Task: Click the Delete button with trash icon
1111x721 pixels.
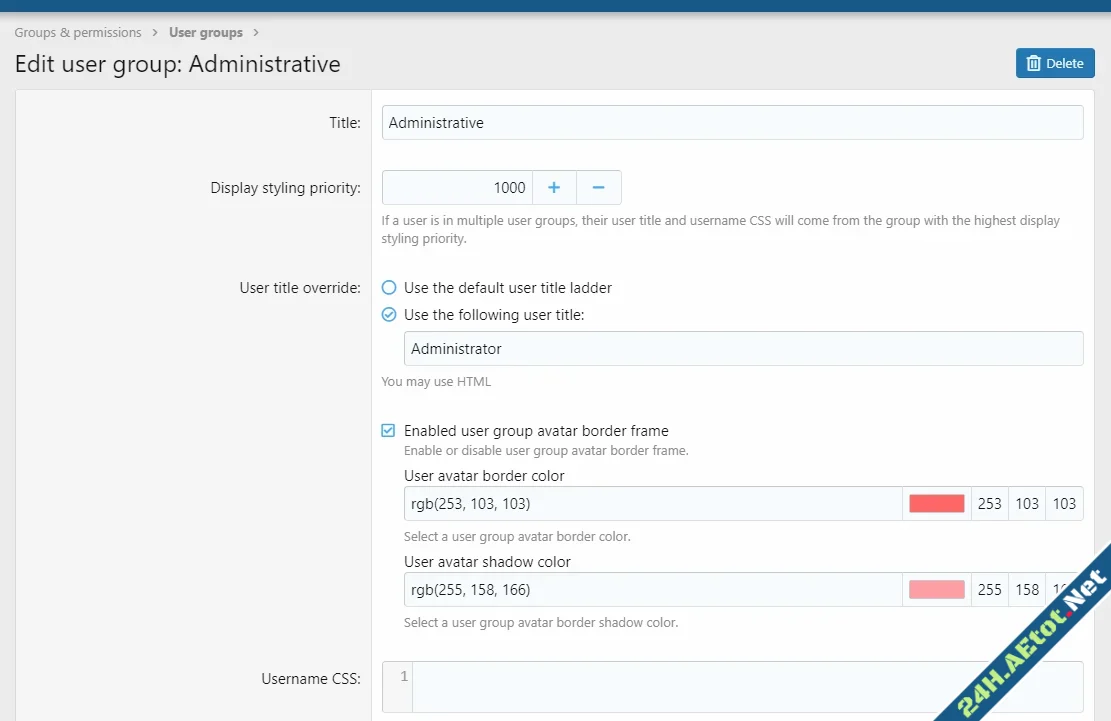Action: 1055,63
